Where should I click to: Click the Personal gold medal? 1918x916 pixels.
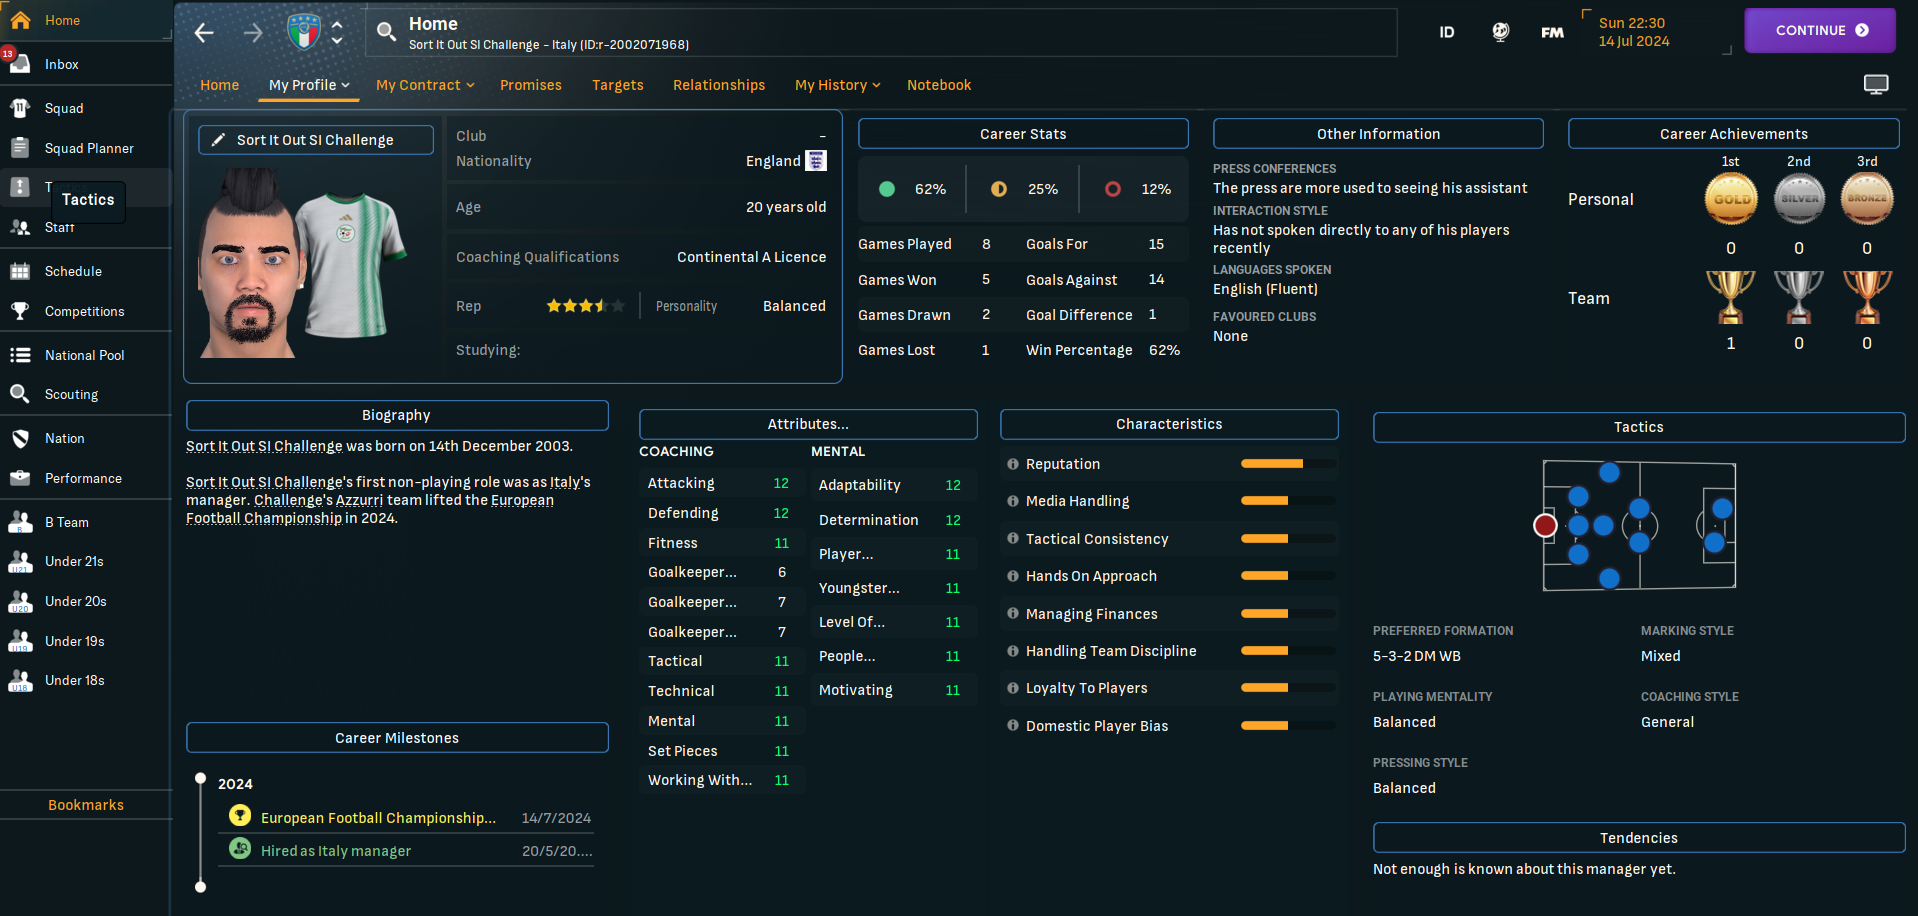coord(1731,199)
